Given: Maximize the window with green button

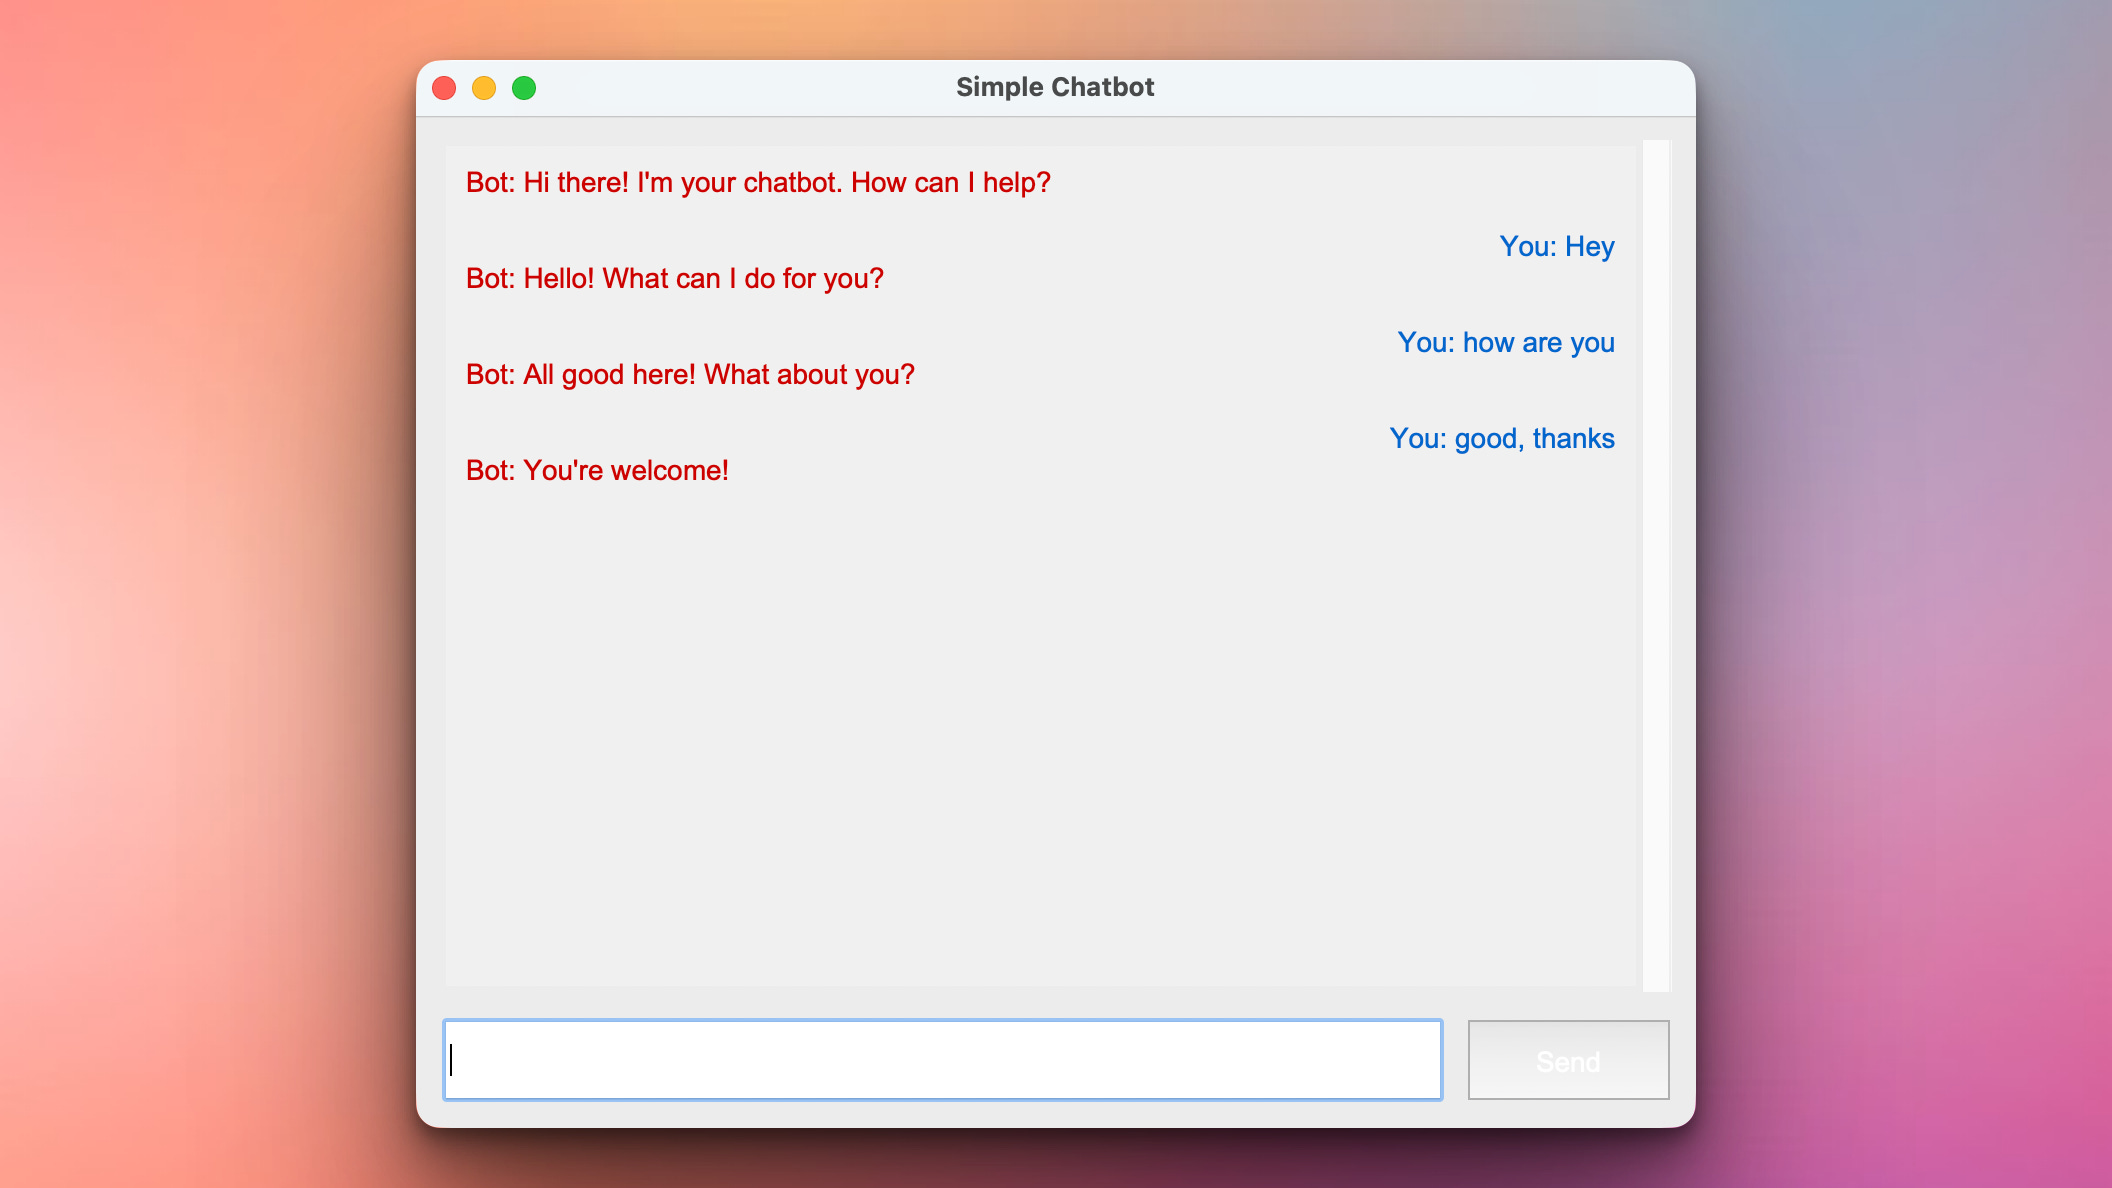Looking at the screenshot, I should (524, 88).
